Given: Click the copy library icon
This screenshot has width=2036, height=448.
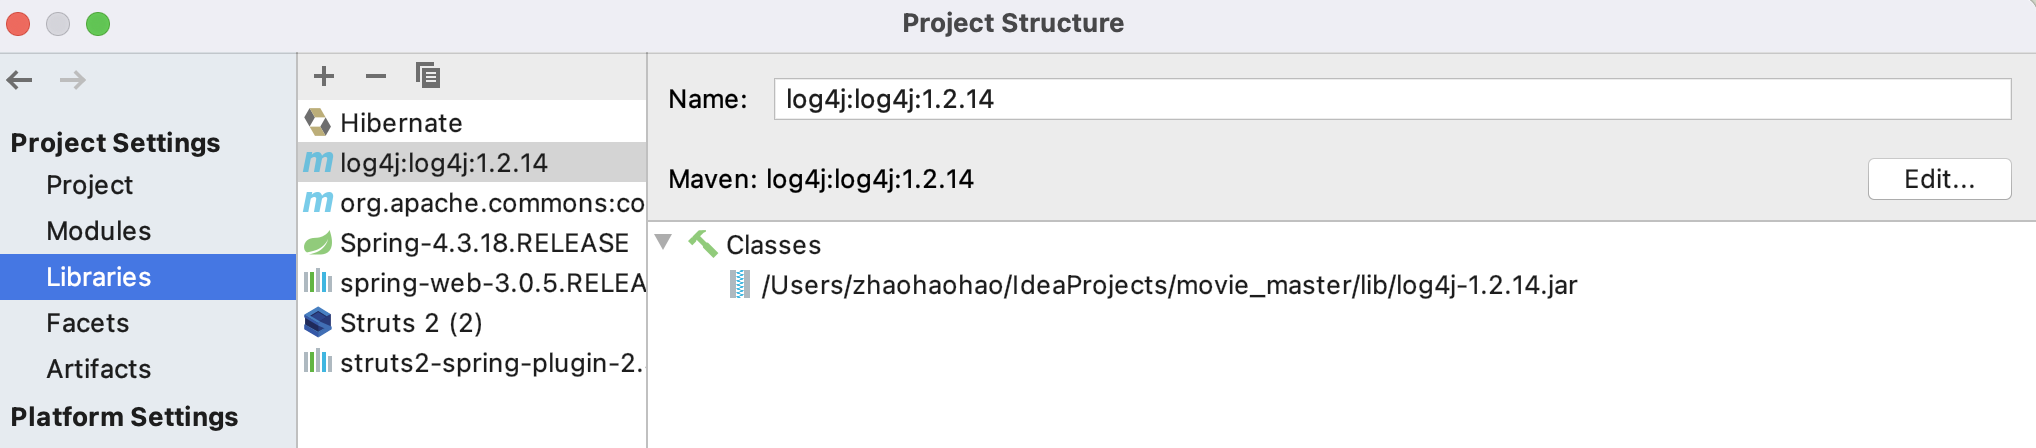Looking at the screenshot, I should [x=428, y=76].
